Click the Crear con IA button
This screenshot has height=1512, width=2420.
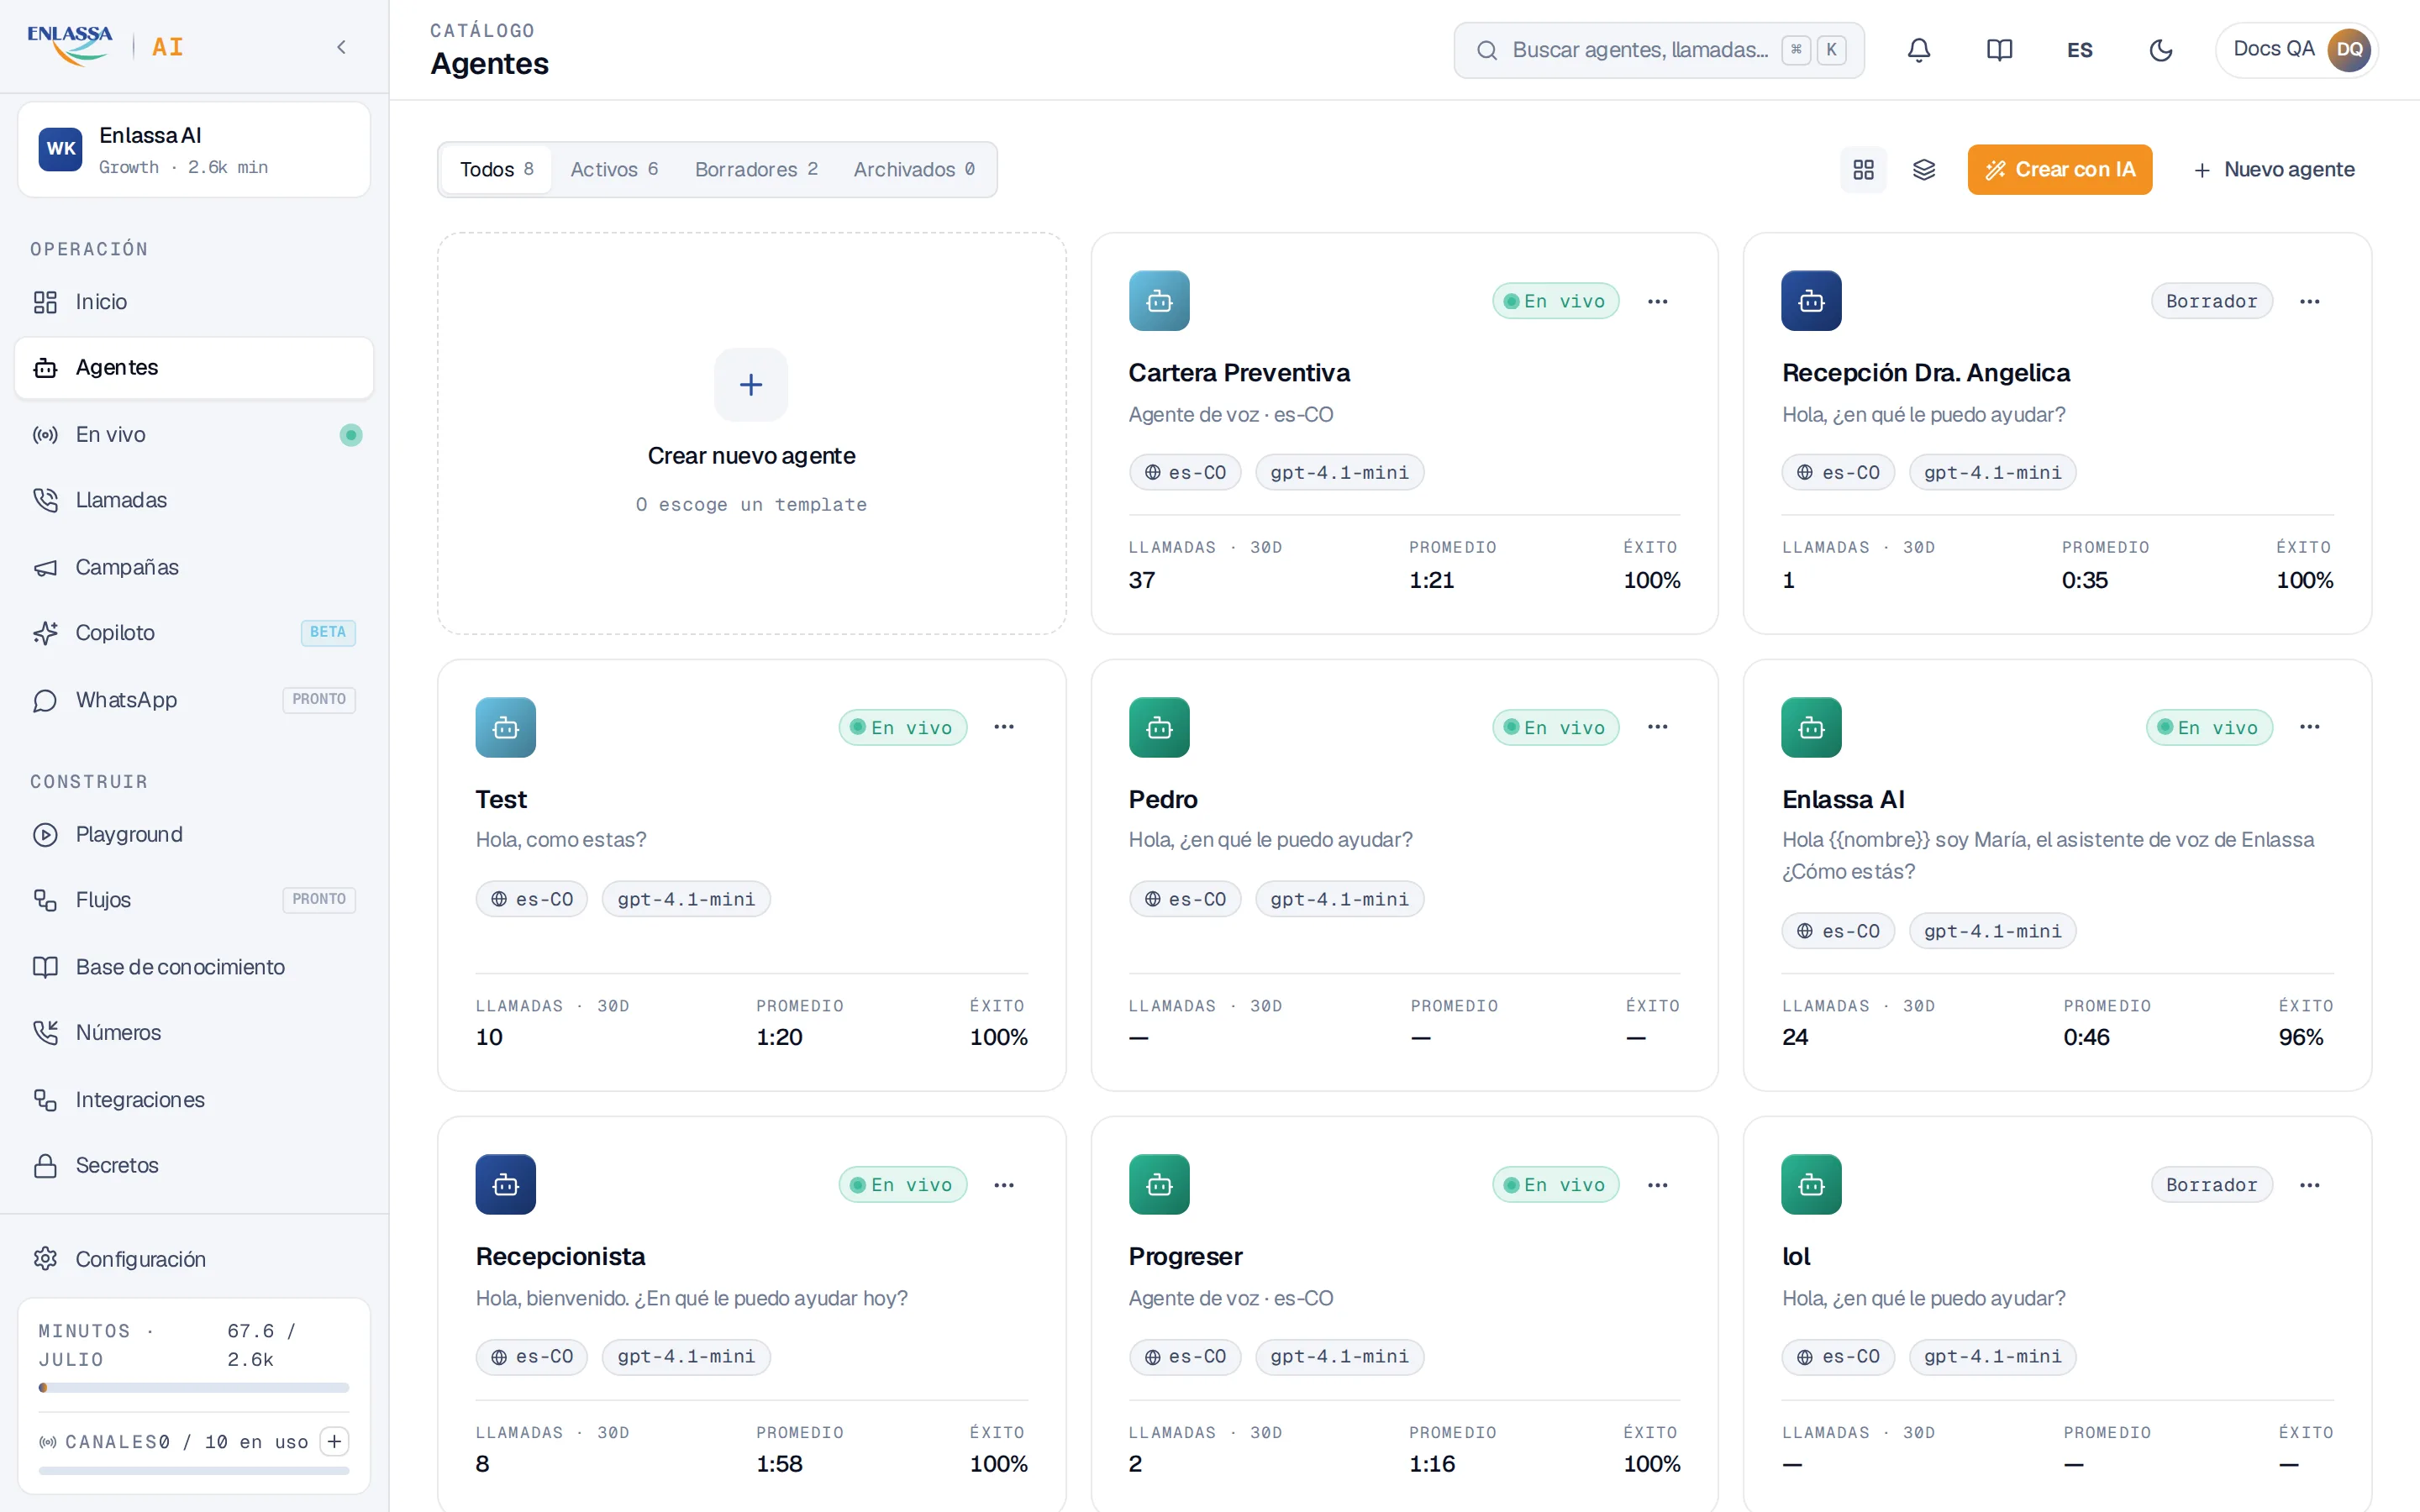click(x=2059, y=169)
